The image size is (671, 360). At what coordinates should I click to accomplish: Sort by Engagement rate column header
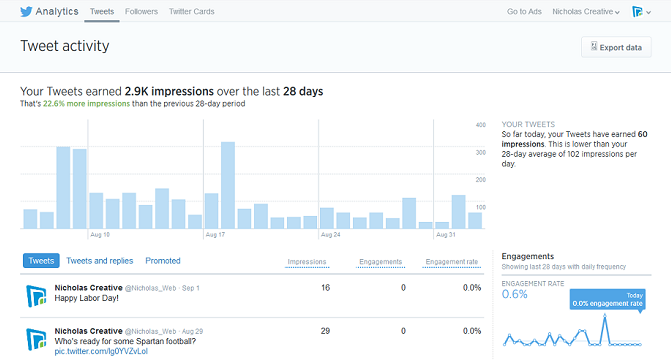coord(451,262)
